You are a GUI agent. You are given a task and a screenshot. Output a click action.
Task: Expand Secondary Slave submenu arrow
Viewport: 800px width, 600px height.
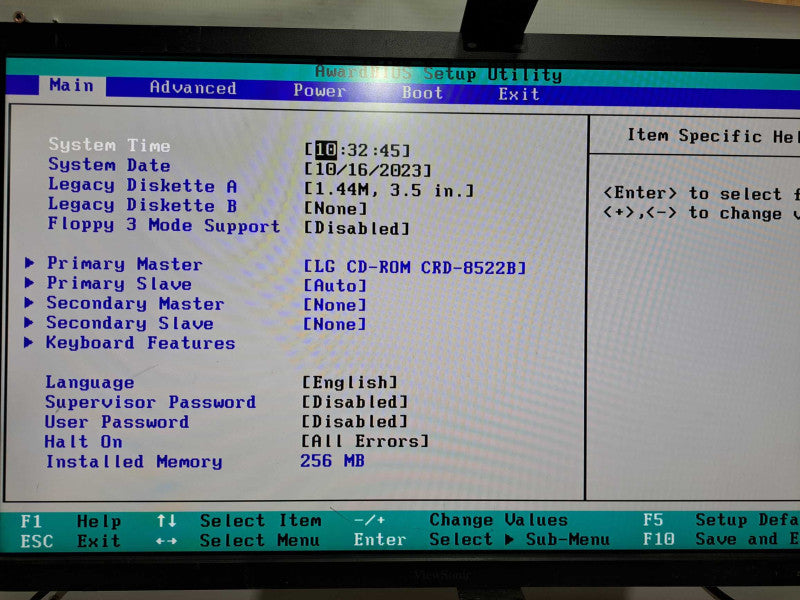tap(29, 322)
